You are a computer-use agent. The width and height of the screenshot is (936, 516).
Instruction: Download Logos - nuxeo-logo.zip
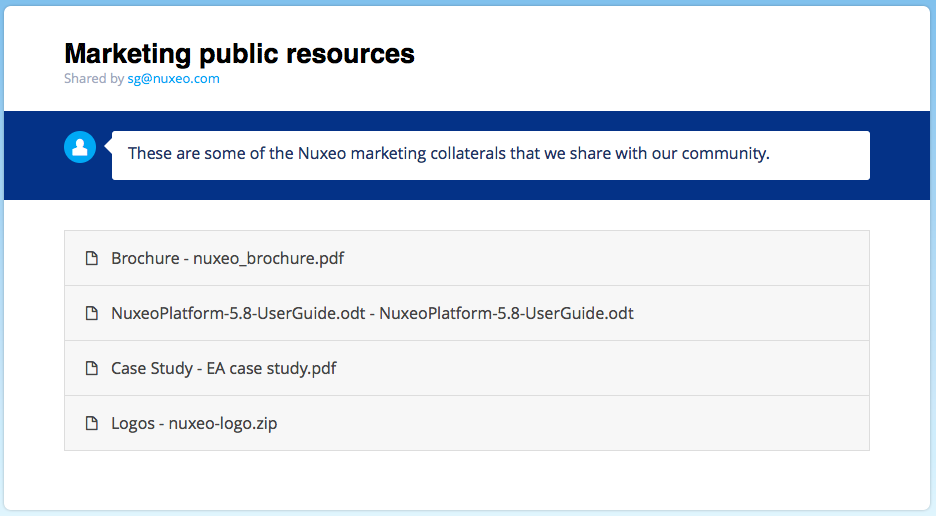(x=194, y=423)
